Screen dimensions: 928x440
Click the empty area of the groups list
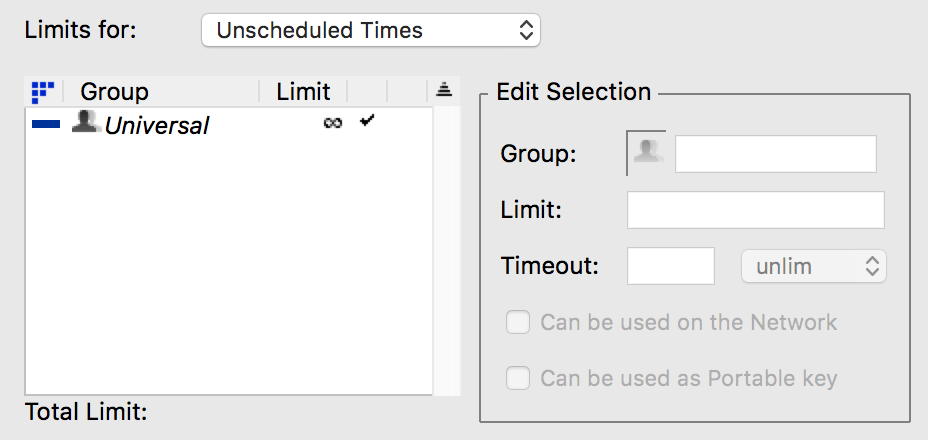click(x=228, y=270)
